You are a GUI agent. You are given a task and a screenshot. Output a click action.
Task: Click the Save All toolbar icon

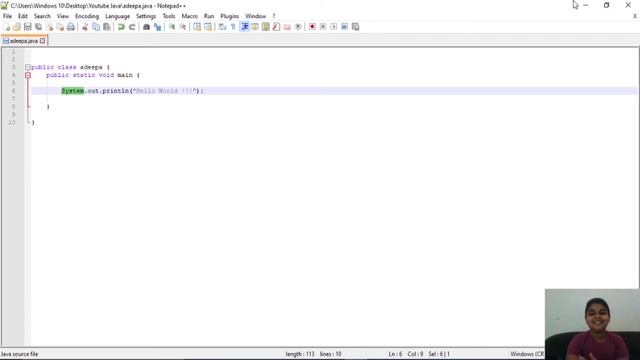tap(38, 27)
